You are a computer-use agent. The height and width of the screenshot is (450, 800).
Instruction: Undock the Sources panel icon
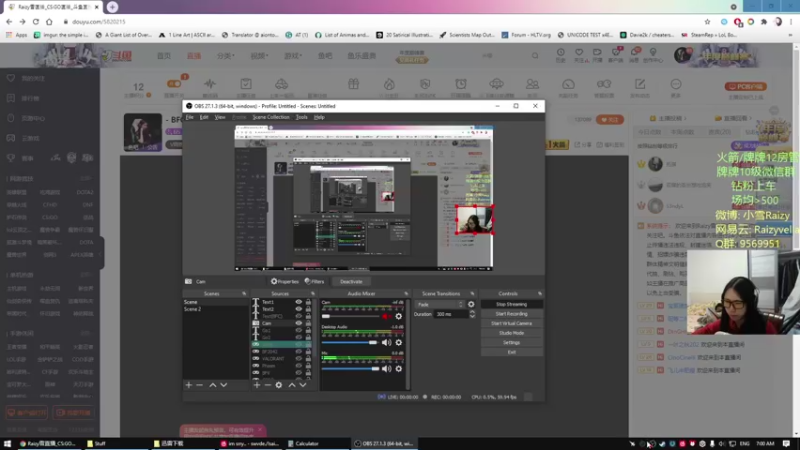313,294
